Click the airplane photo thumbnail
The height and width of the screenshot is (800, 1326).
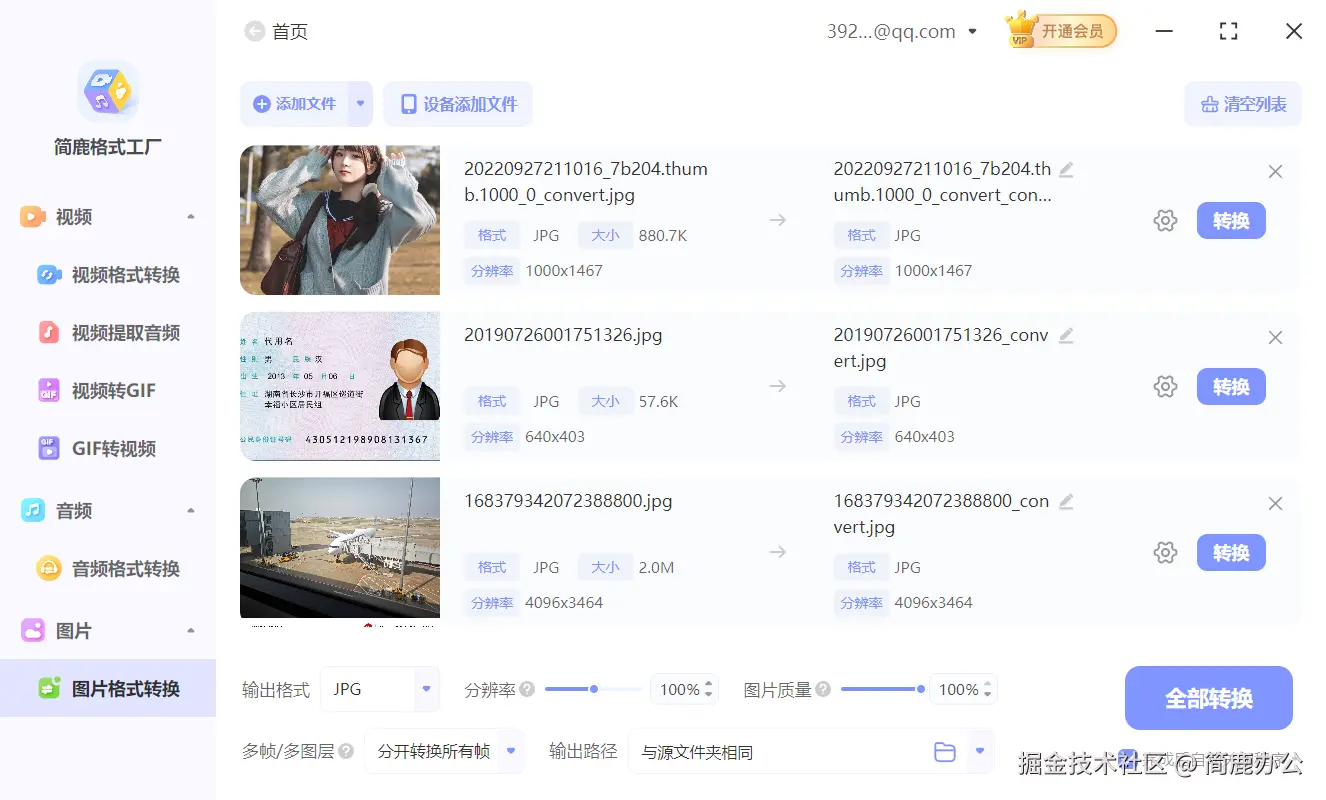(339, 547)
